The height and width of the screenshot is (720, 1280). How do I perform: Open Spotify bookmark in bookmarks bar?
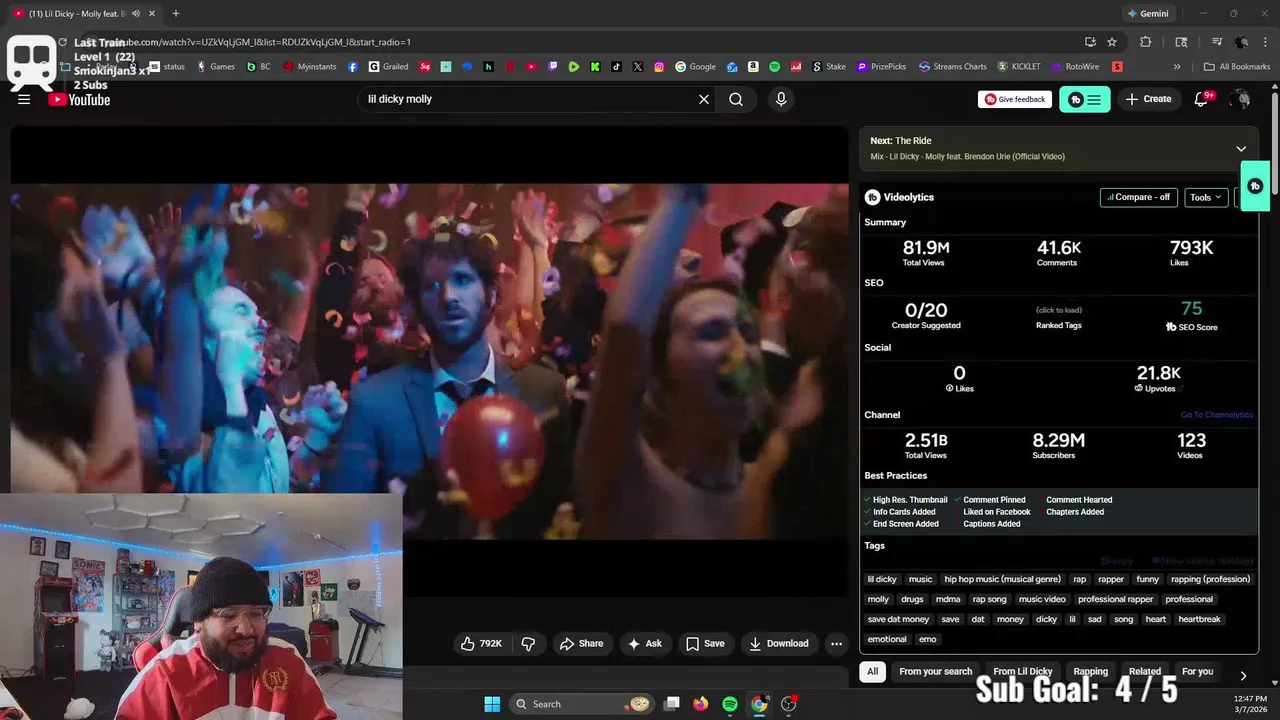tap(775, 67)
